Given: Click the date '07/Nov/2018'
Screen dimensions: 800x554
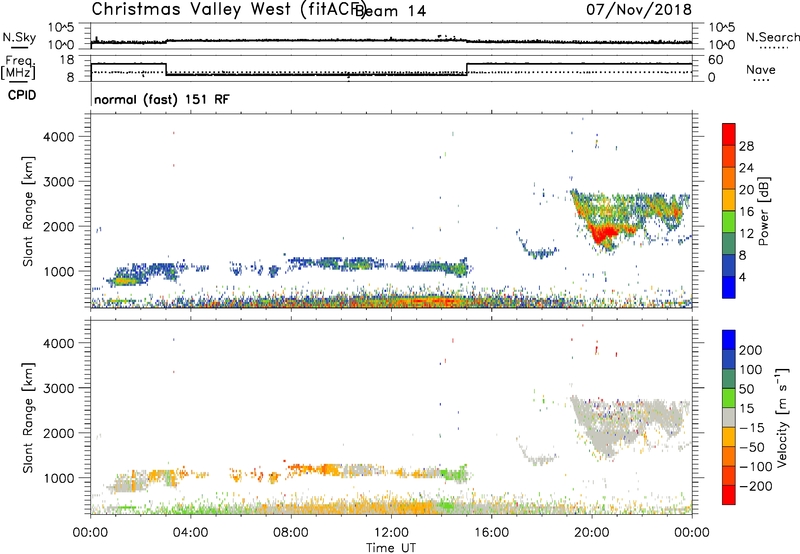Looking at the screenshot, I should pos(639,9).
